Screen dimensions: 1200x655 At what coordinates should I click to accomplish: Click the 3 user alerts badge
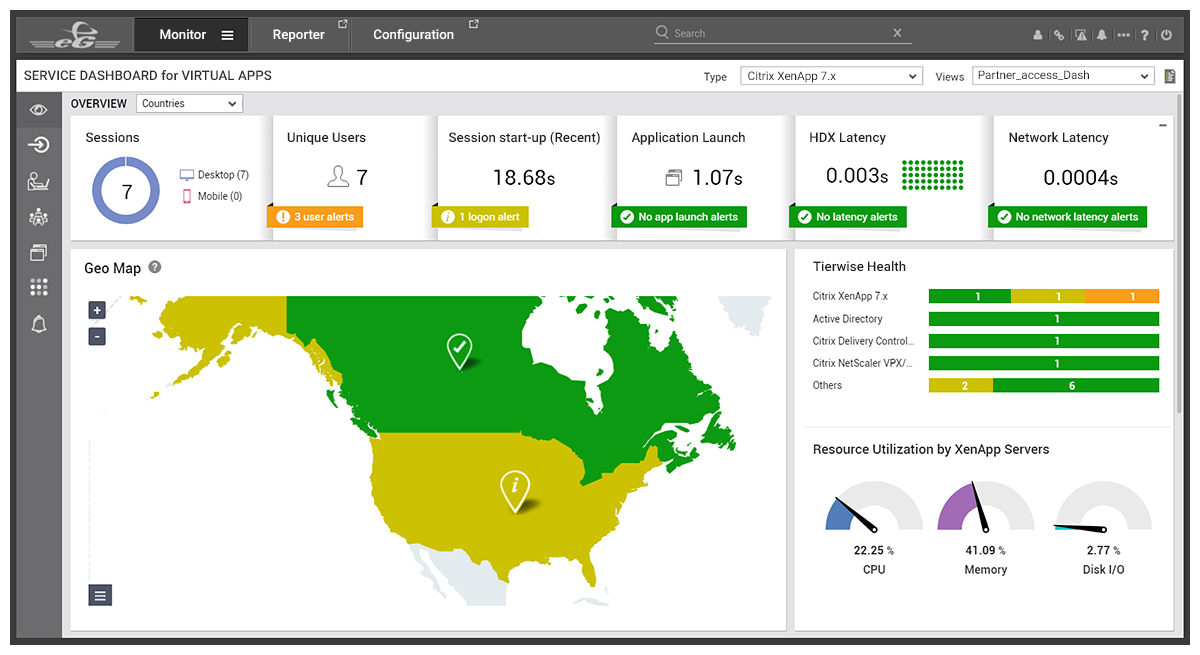(315, 217)
